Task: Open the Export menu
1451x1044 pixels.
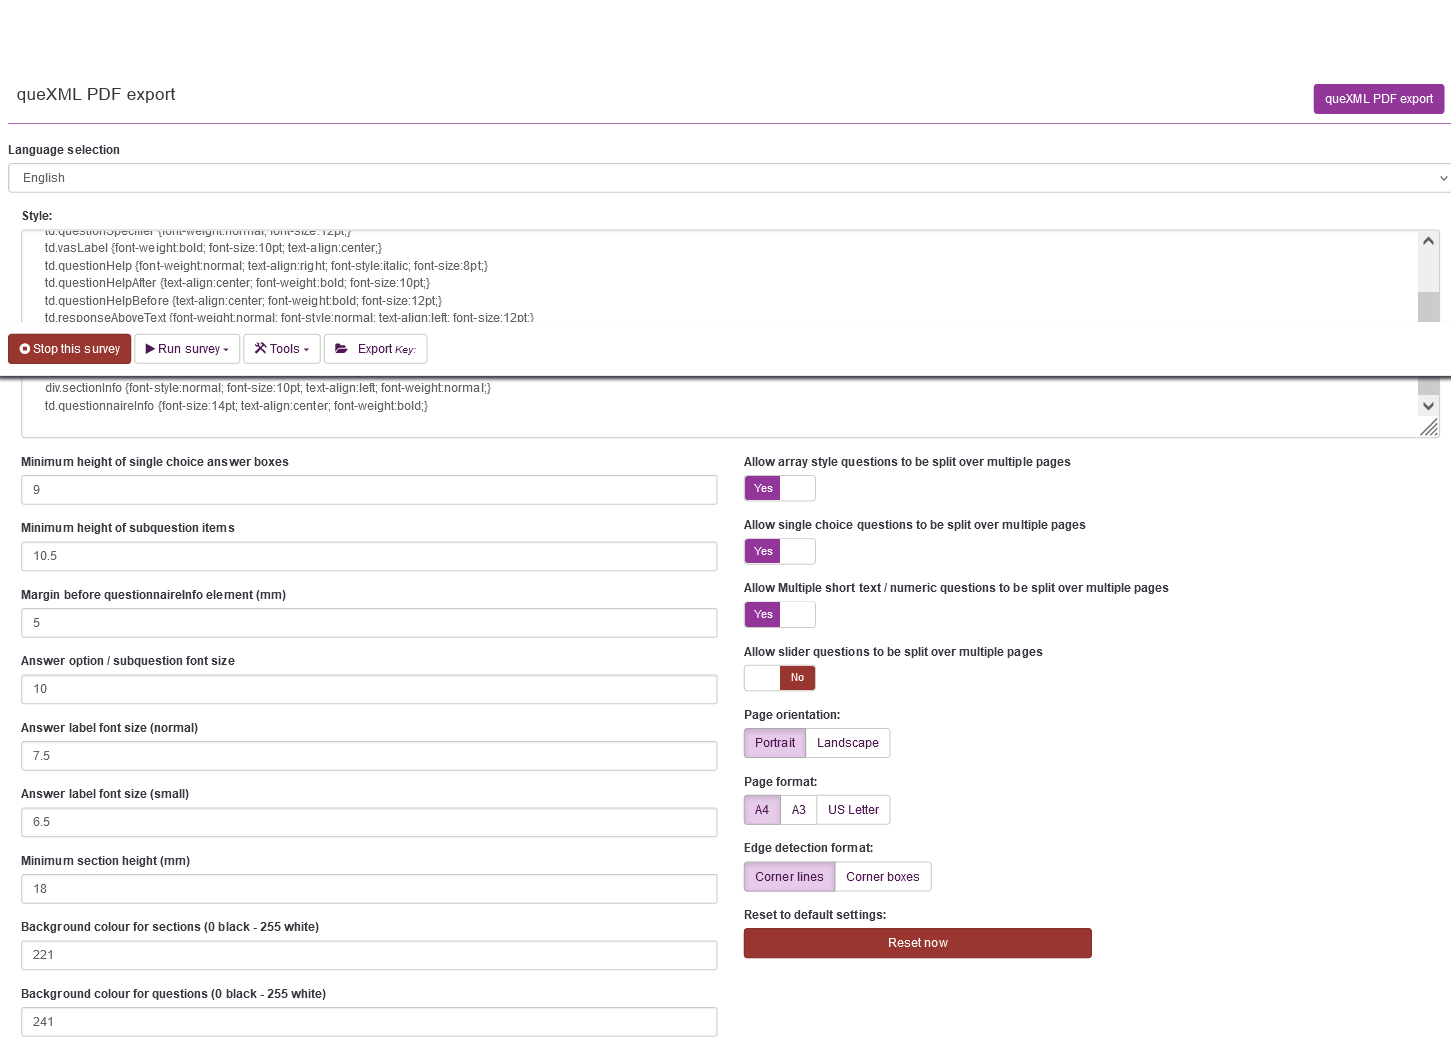Action: click(x=376, y=349)
